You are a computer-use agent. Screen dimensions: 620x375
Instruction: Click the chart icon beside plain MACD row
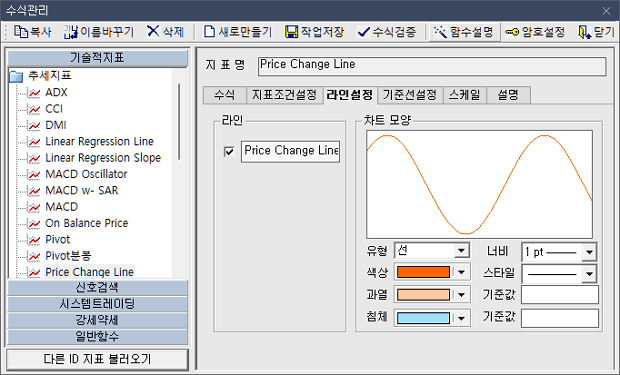pyautogui.click(x=34, y=207)
